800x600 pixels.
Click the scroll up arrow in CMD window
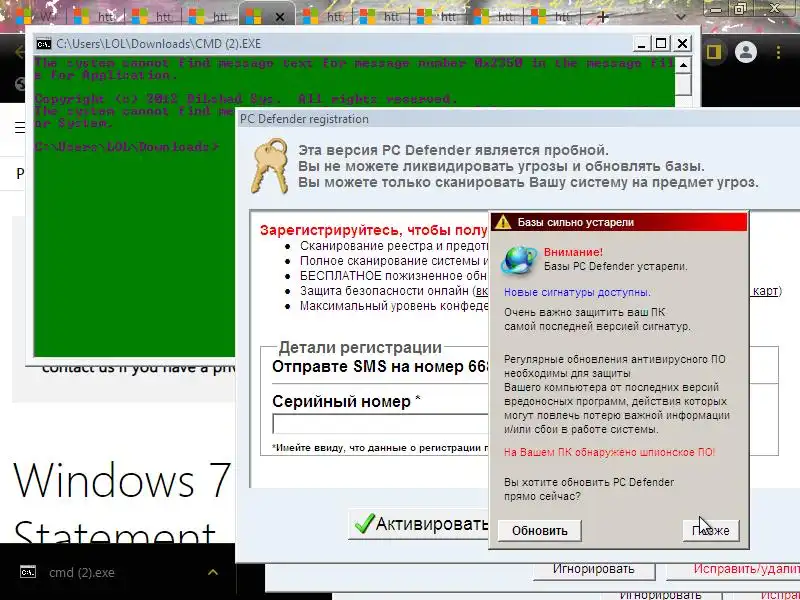[x=683, y=64]
